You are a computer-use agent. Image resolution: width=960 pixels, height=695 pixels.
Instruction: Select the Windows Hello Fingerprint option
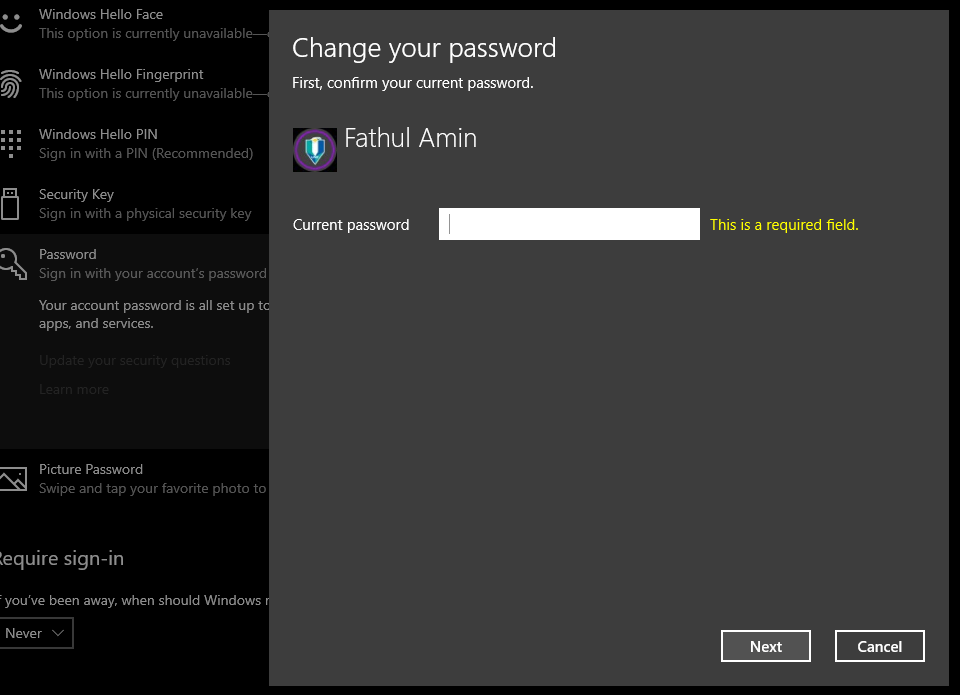click(x=134, y=84)
